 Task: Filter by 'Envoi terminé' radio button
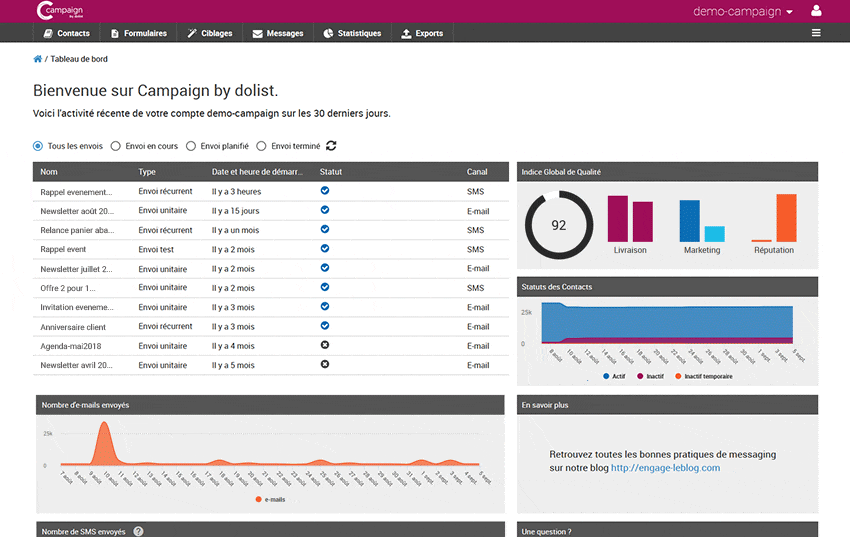[x=262, y=146]
